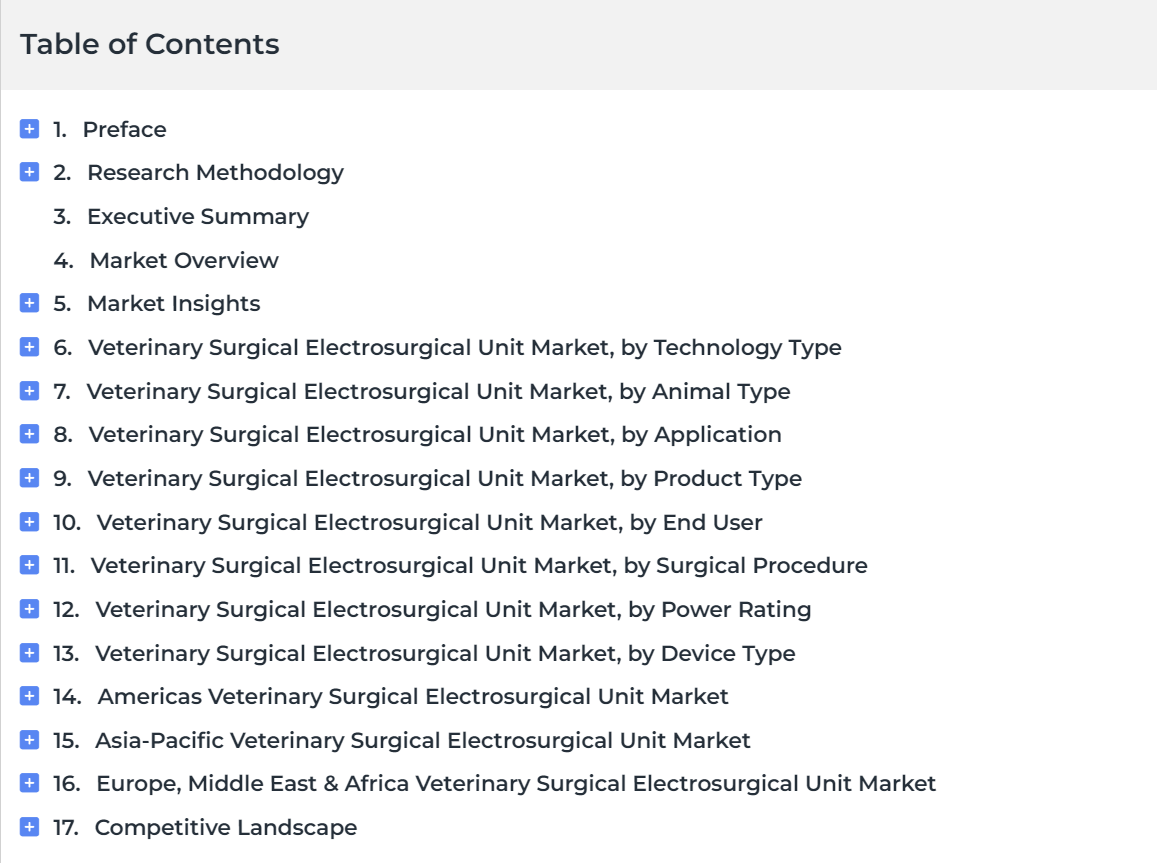Expand Competitive Landscape plus icon
This screenshot has height=863, width=1157.
30,827
